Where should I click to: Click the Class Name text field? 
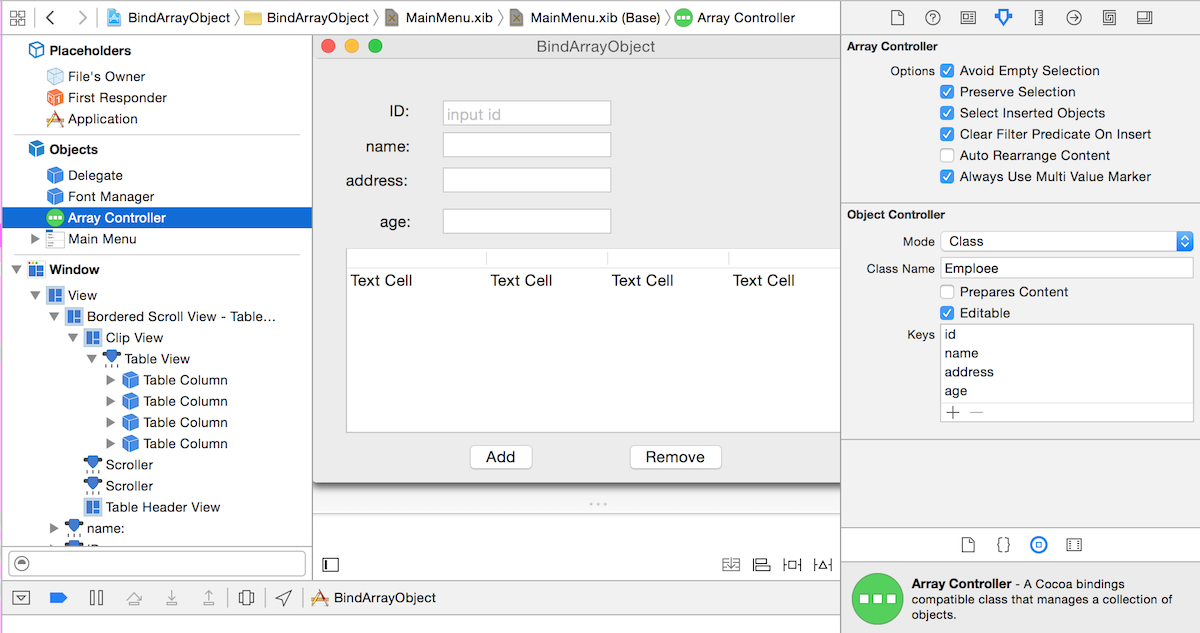click(1066, 268)
